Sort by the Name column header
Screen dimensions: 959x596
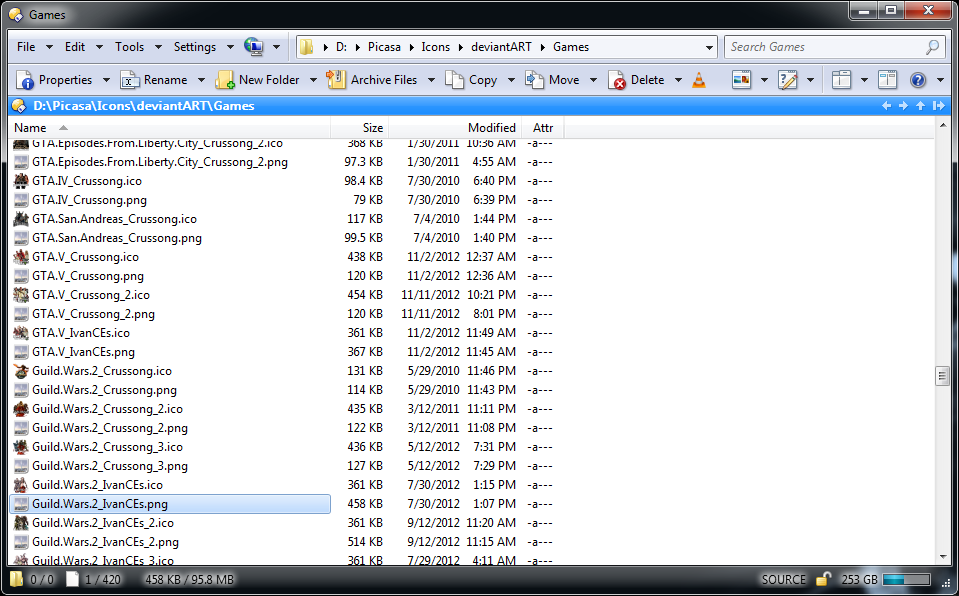point(171,128)
